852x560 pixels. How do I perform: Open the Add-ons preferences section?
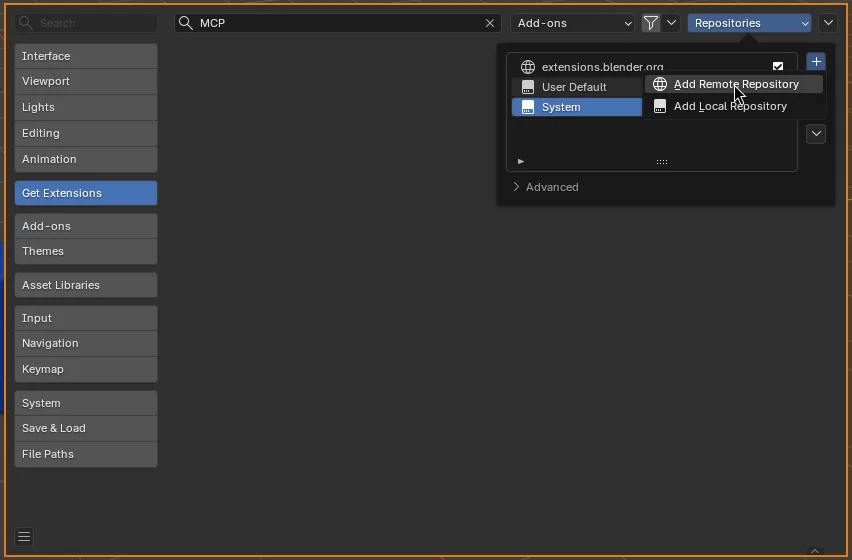[86, 226]
